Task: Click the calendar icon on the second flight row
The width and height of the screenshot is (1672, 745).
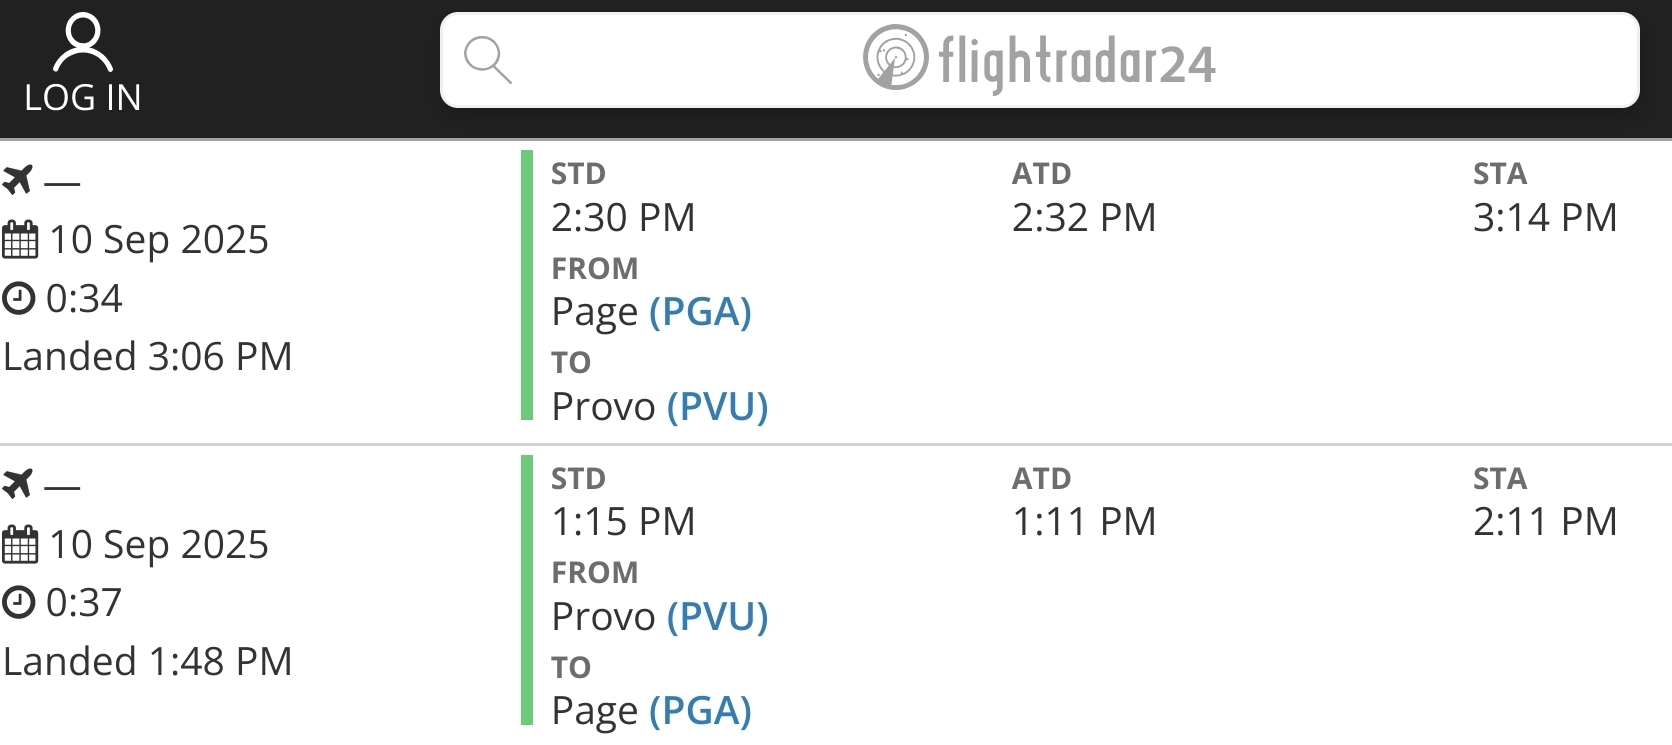Action: [20, 545]
